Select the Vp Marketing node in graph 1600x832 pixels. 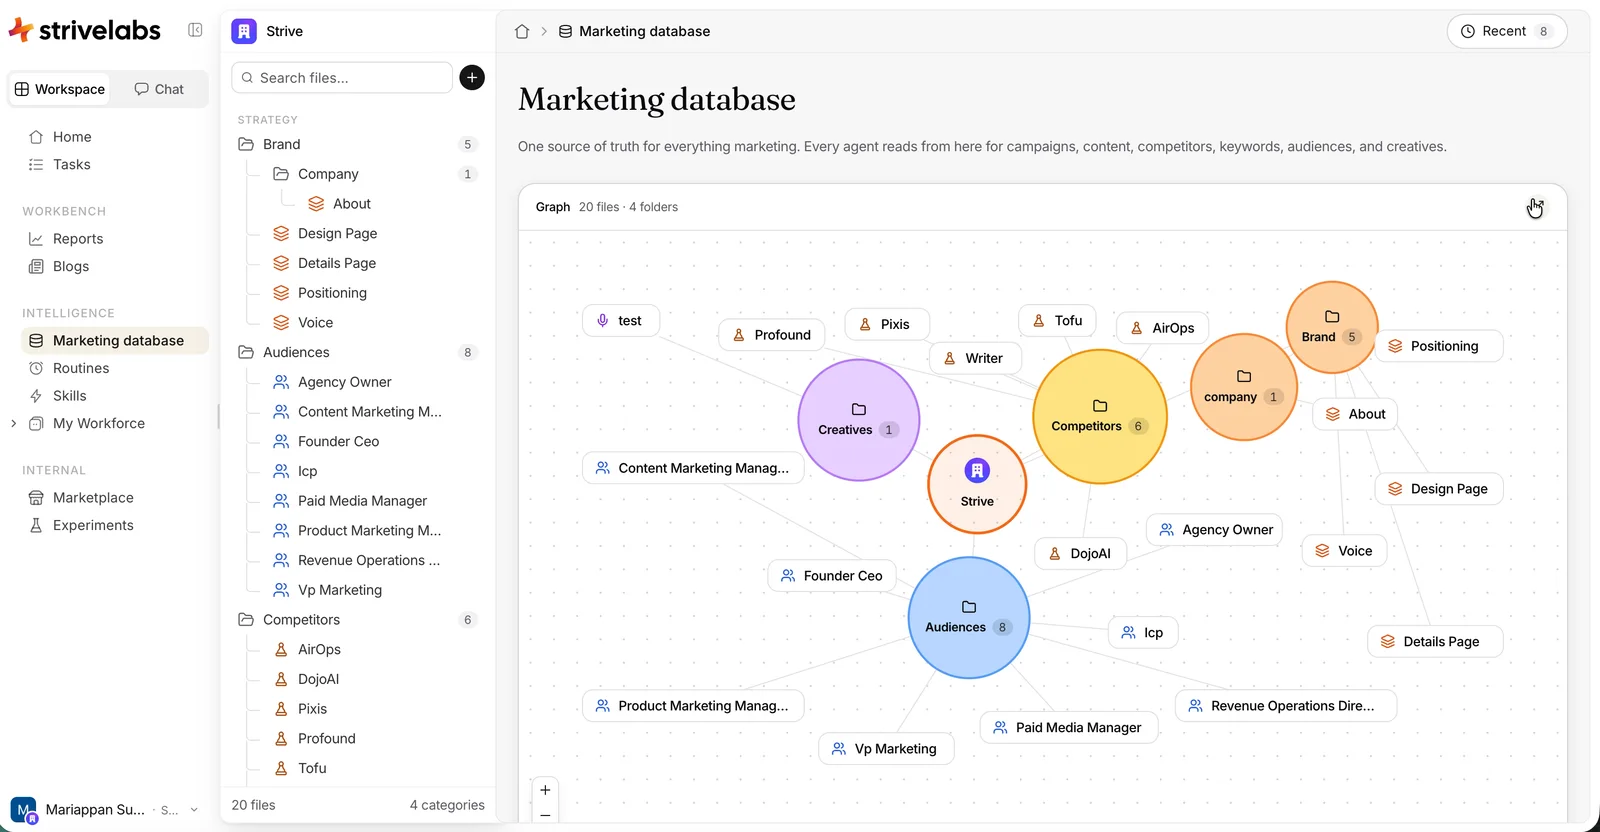click(886, 749)
